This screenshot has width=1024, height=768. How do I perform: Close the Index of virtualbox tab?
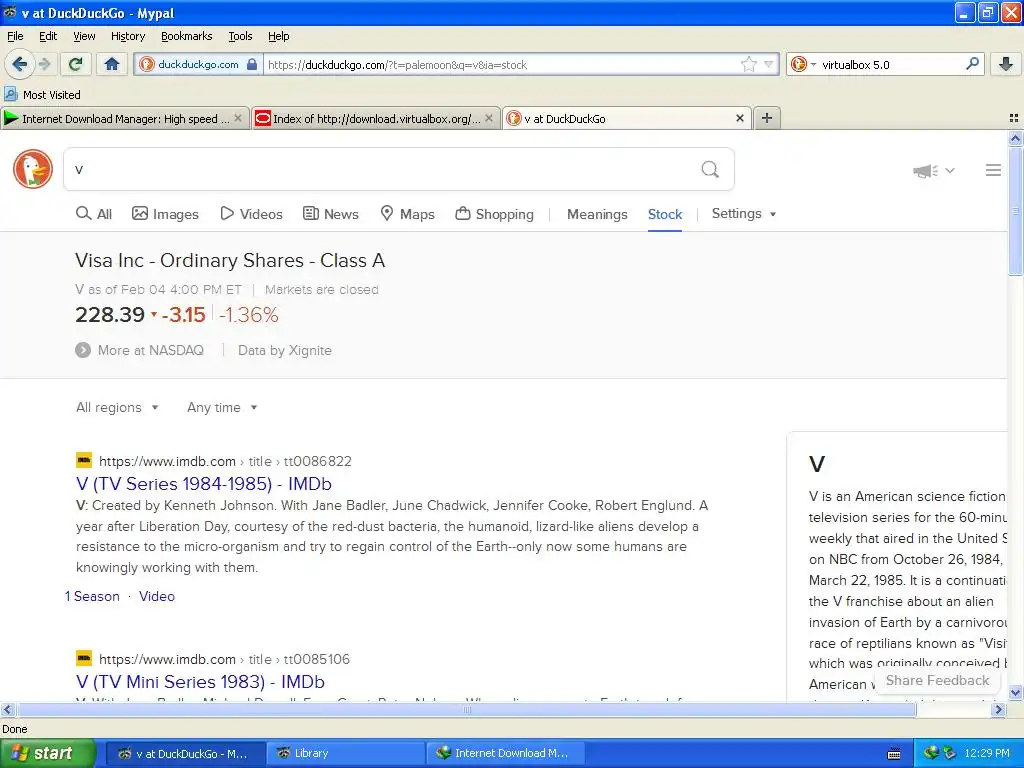(489, 118)
